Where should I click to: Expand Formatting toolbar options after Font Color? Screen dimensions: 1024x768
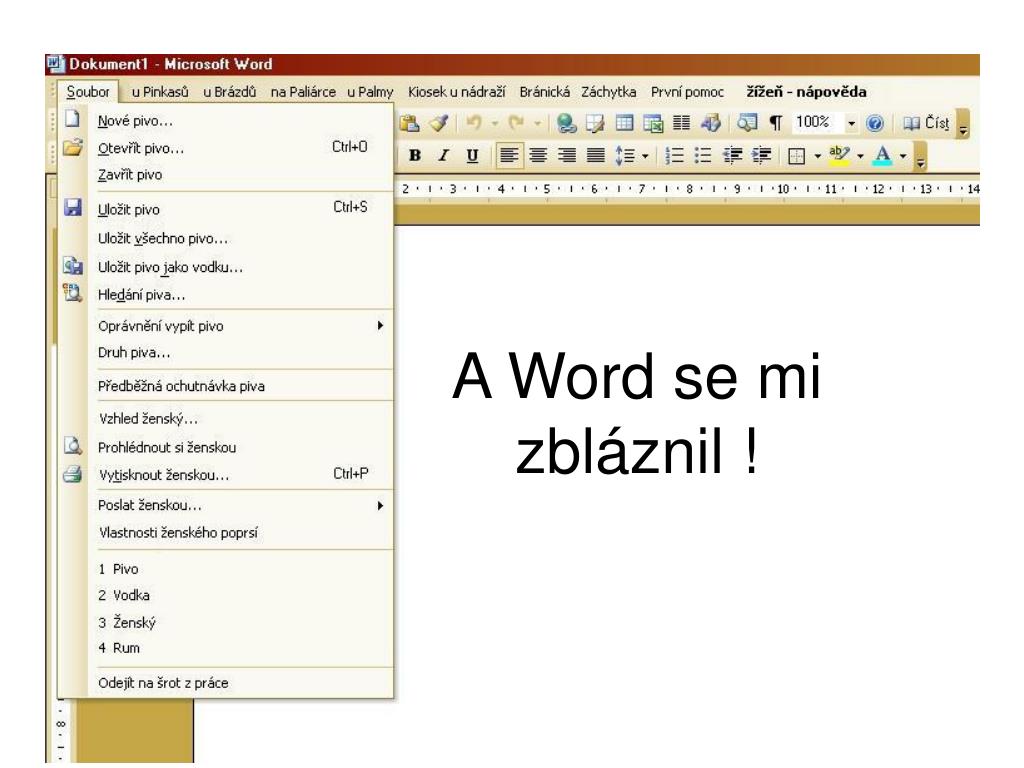click(x=920, y=156)
